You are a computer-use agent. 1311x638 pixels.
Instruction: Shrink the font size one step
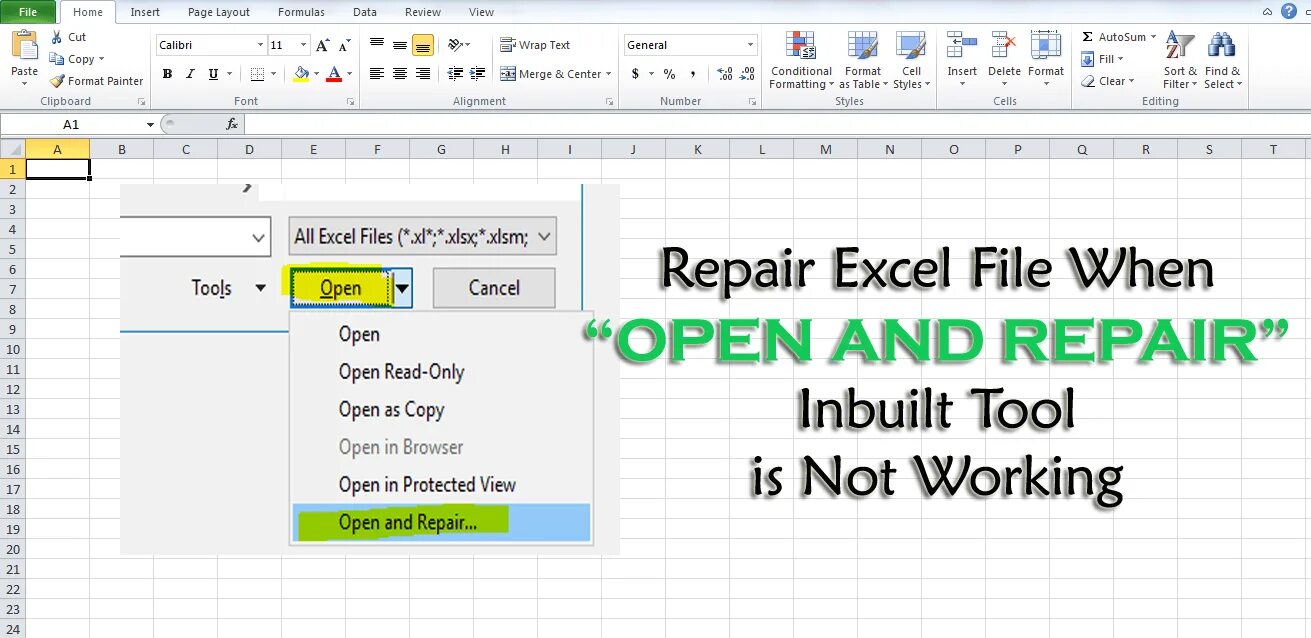[344, 45]
